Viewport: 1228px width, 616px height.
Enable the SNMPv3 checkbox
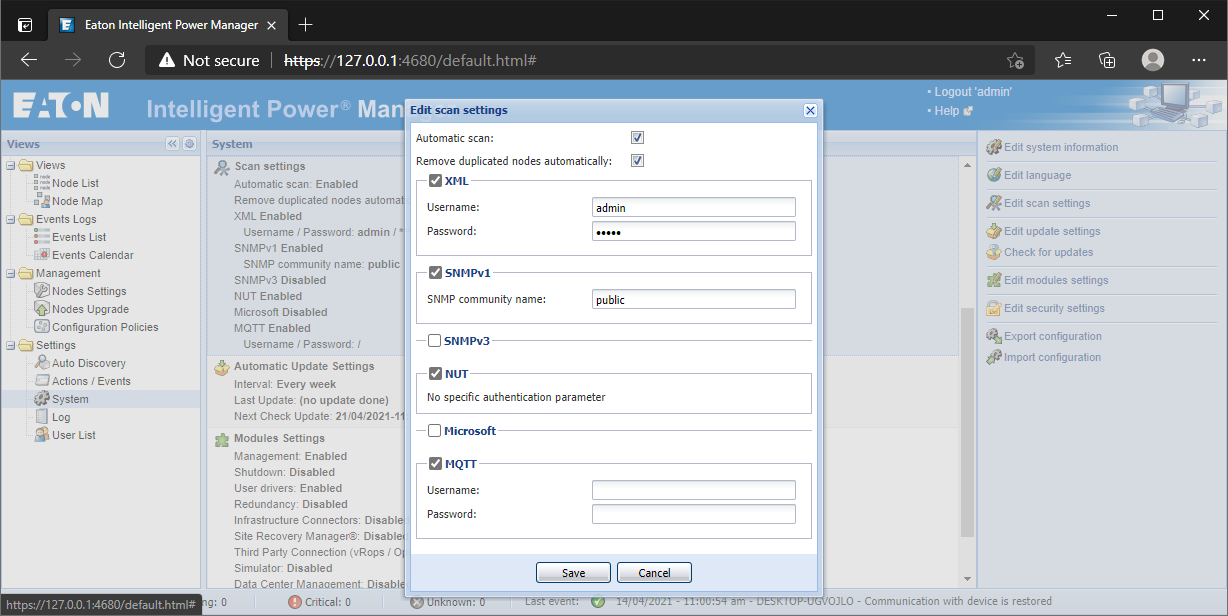point(435,341)
